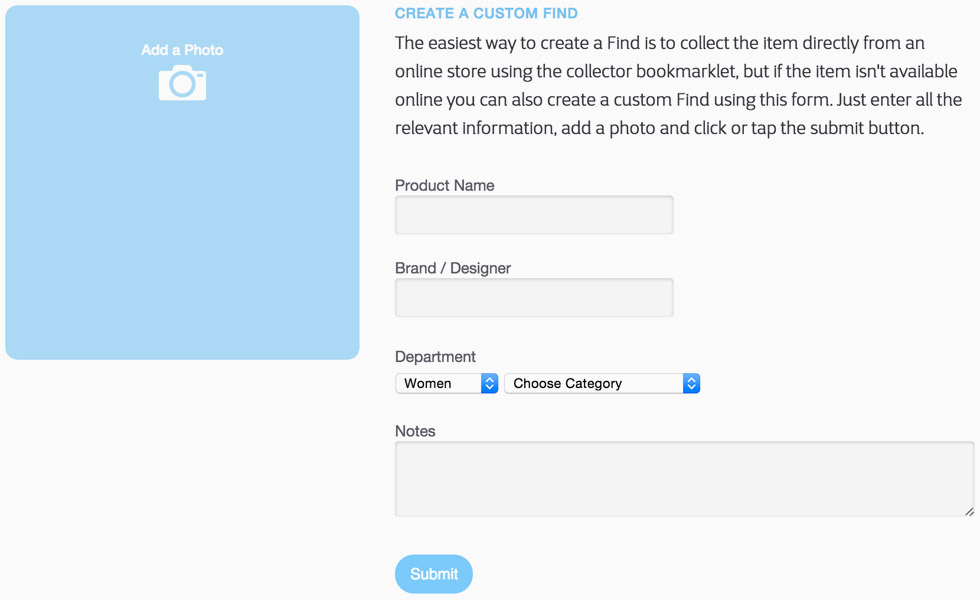The image size is (980, 600).
Task: Click the blue arrows on Choose Category selector
Action: pyautogui.click(x=691, y=383)
